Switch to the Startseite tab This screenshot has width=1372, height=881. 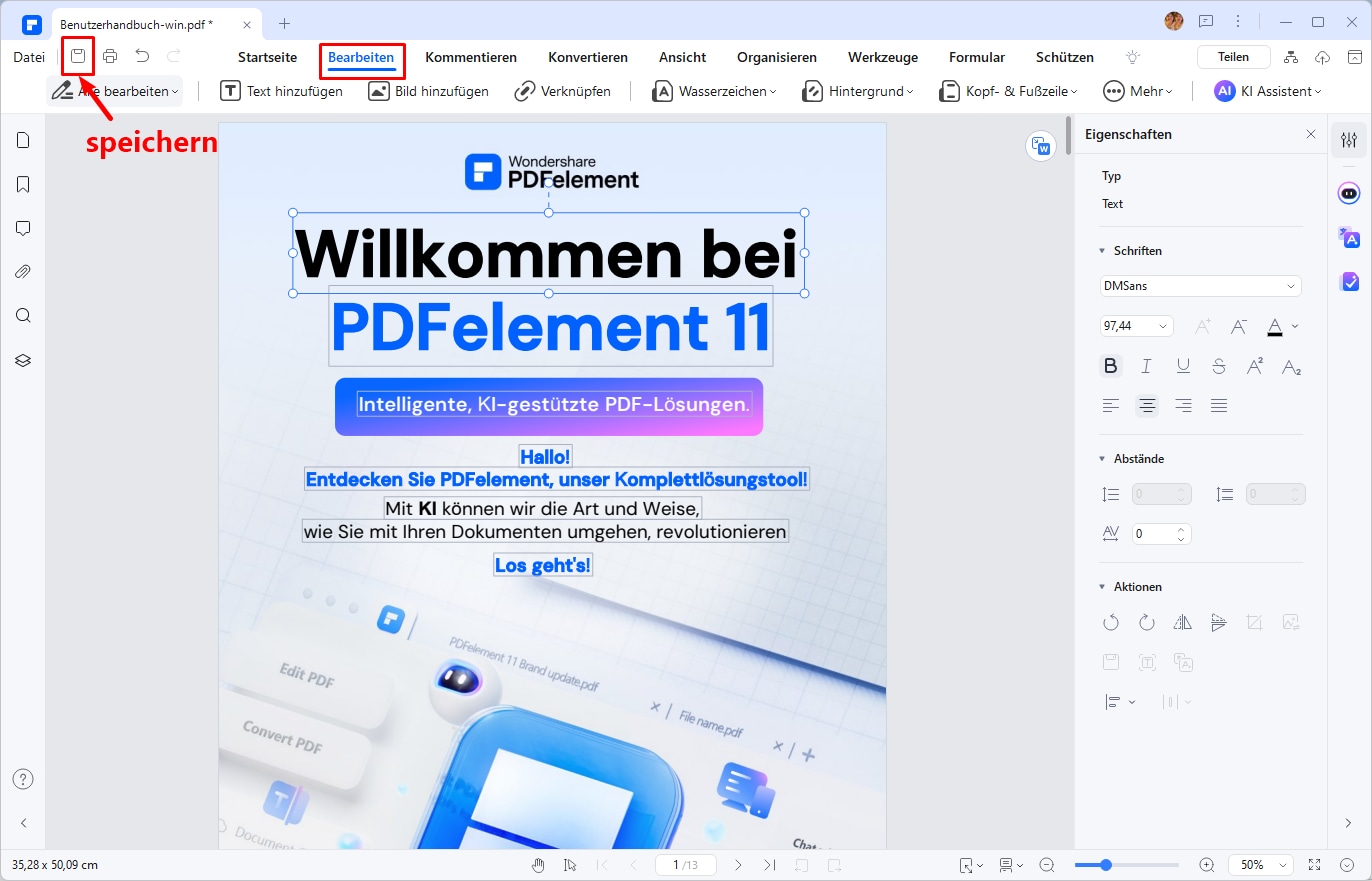click(x=267, y=57)
